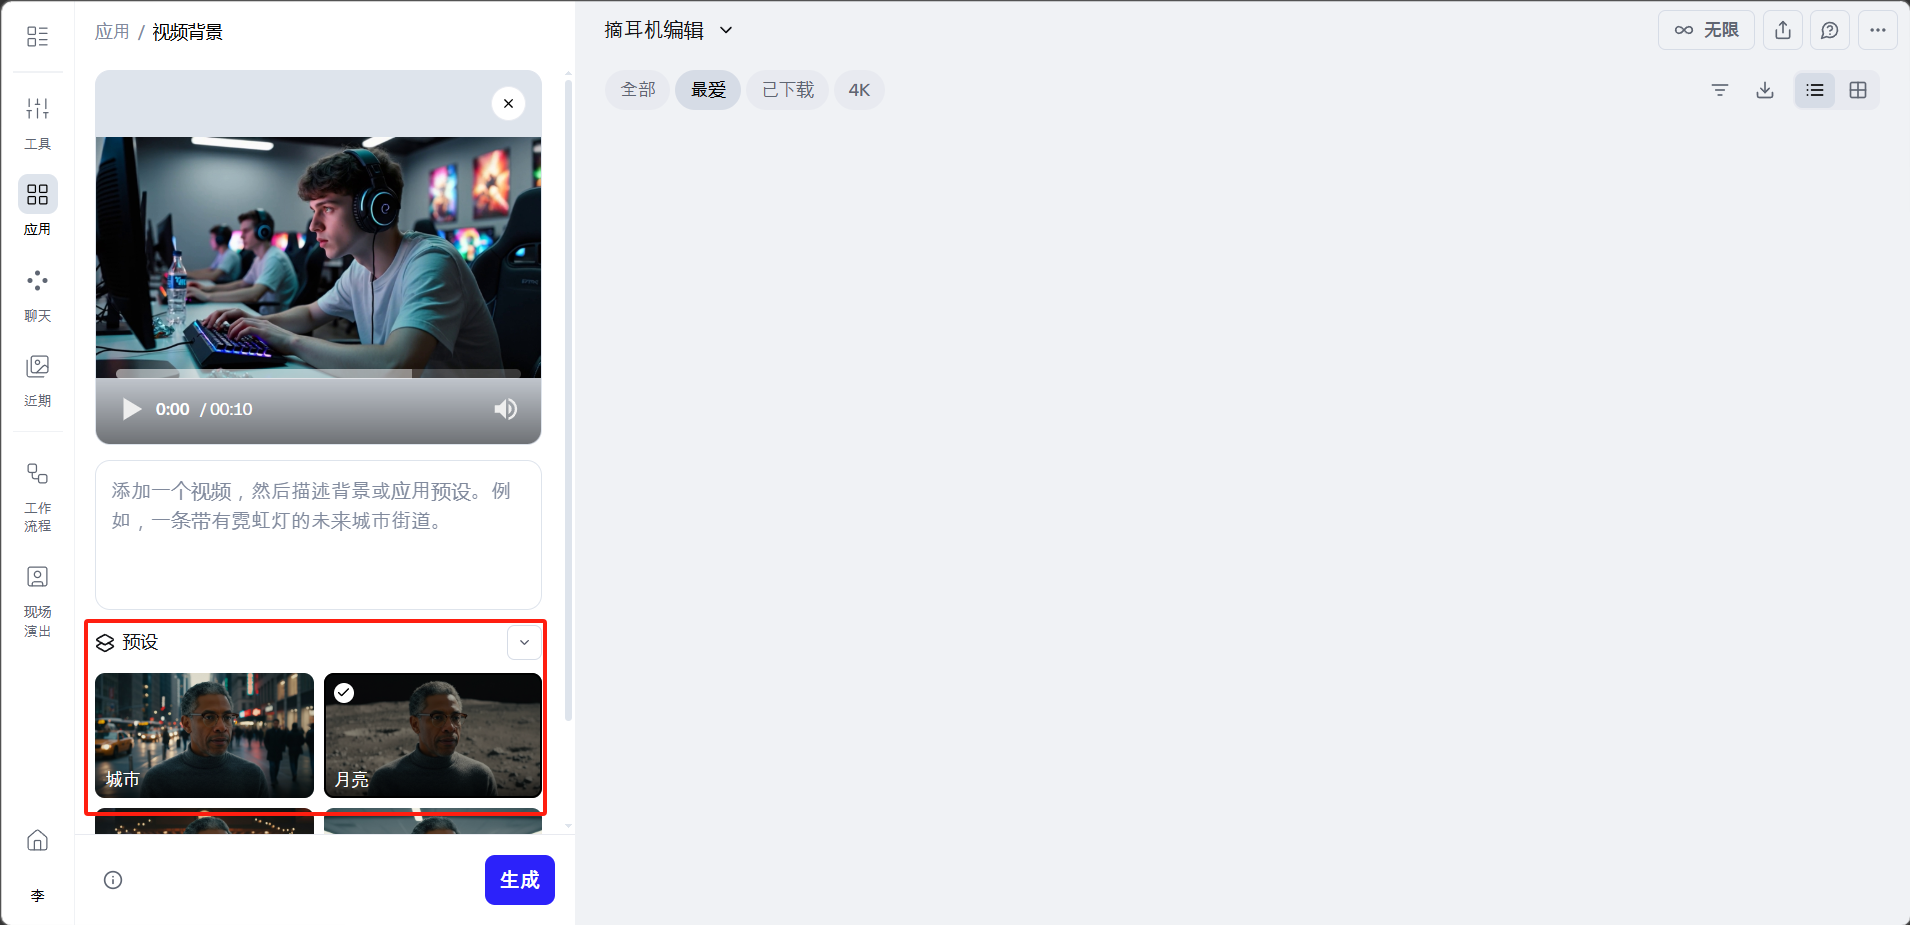Click the share upload icon at top right
Image resolution: width=1910 pixels, height=925 pixels.
tap(1783, 30)
